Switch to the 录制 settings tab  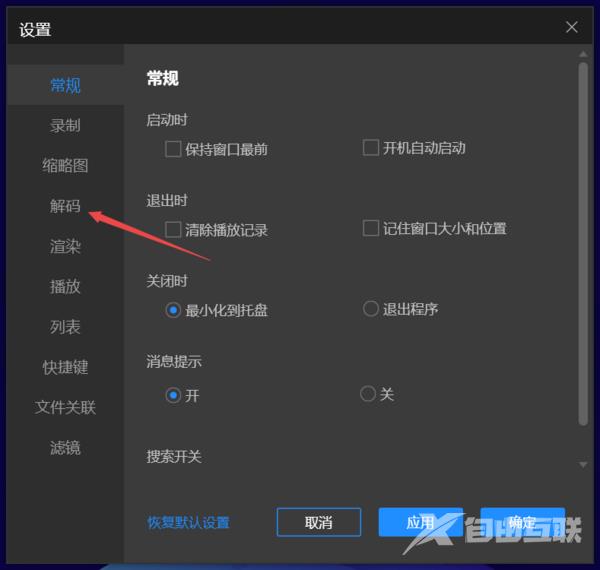(x=65, y=125)
